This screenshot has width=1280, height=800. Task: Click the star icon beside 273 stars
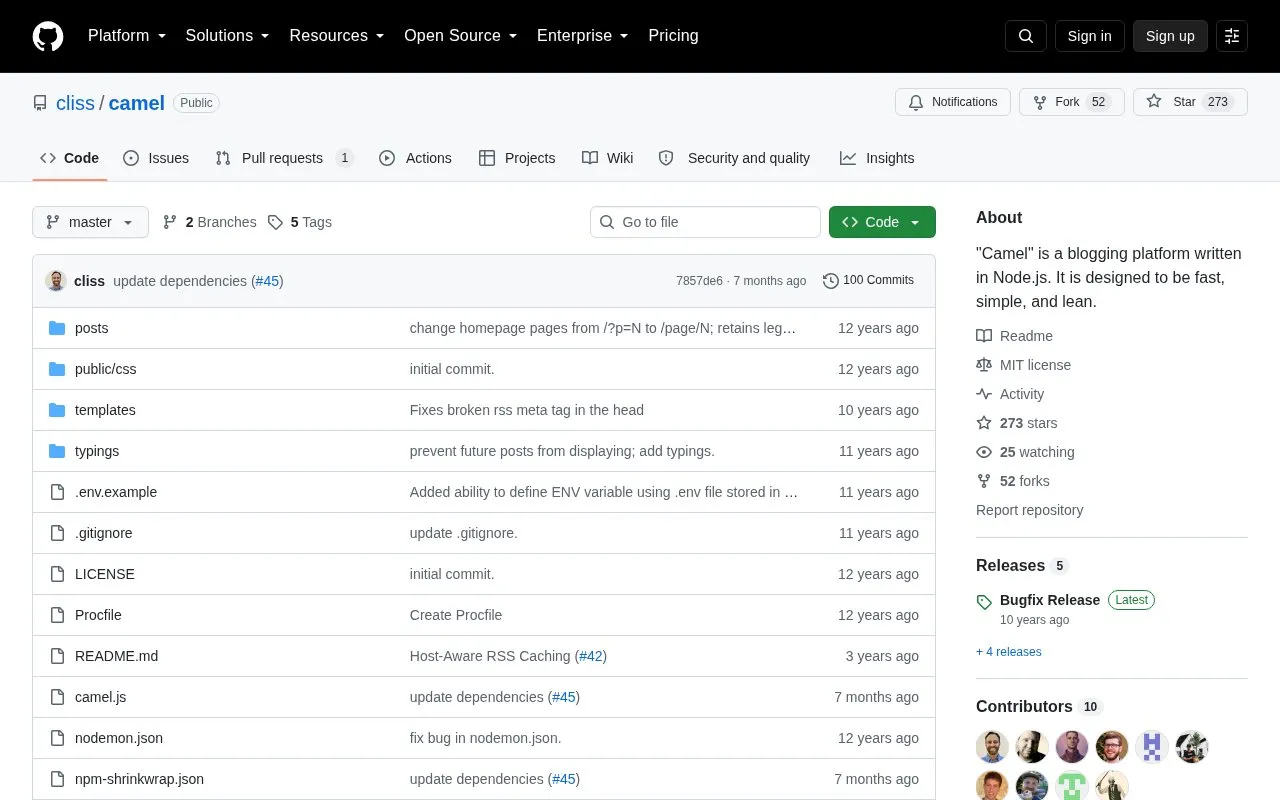[x=984, y=423]
